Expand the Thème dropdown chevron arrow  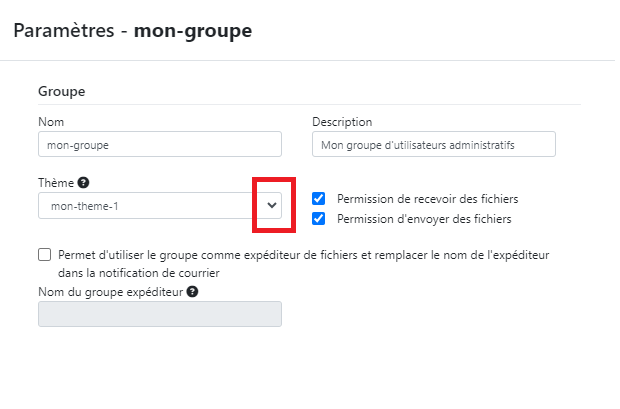coord(272,205)
